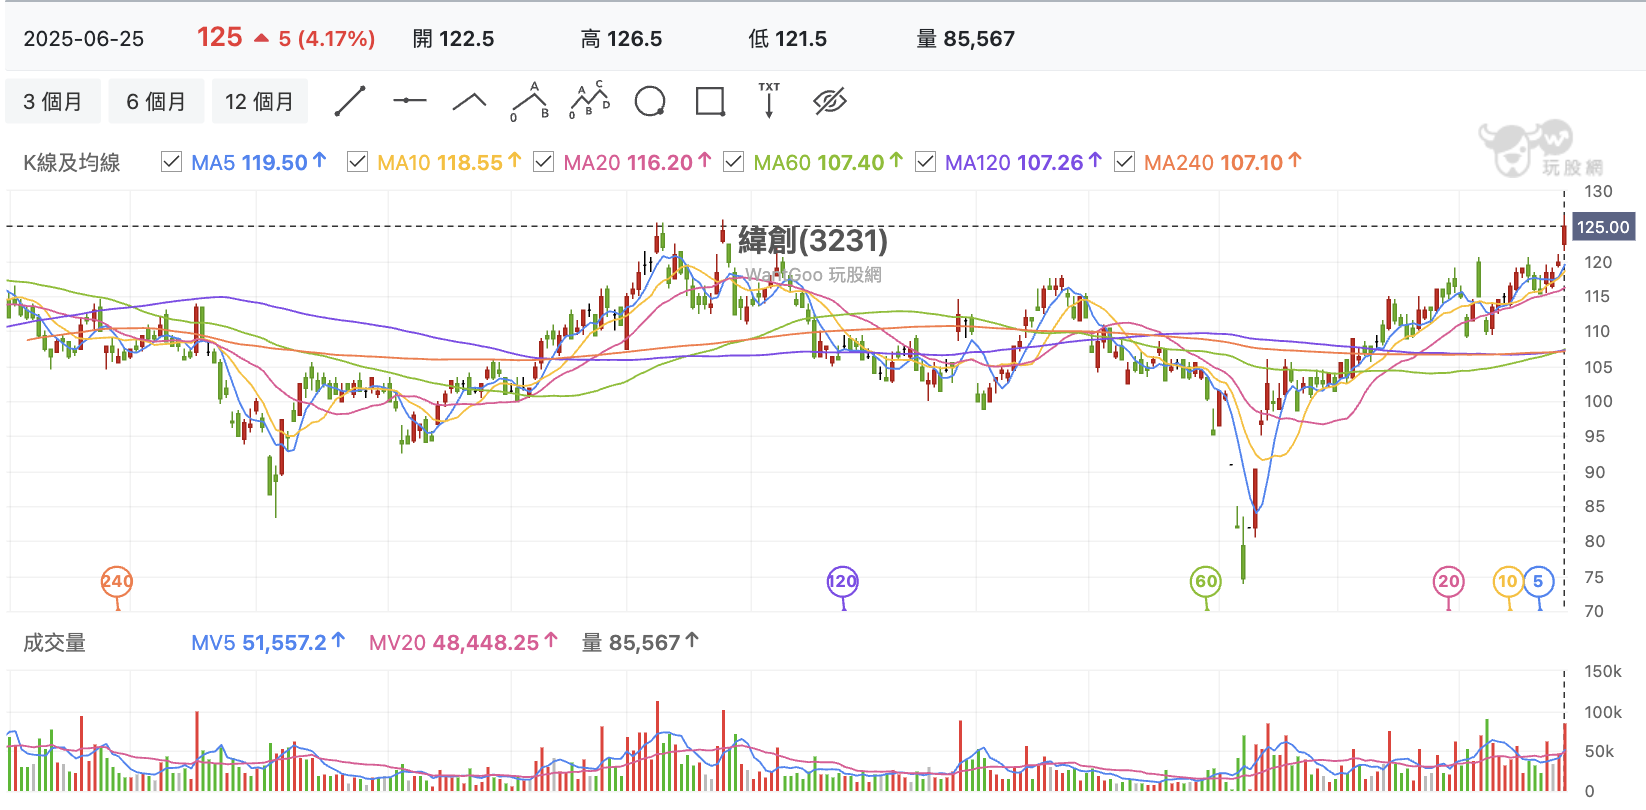Click the purple 120 marker on the timeline
1646x810 pixels.
pyautogui.click(x=843, y=582)
